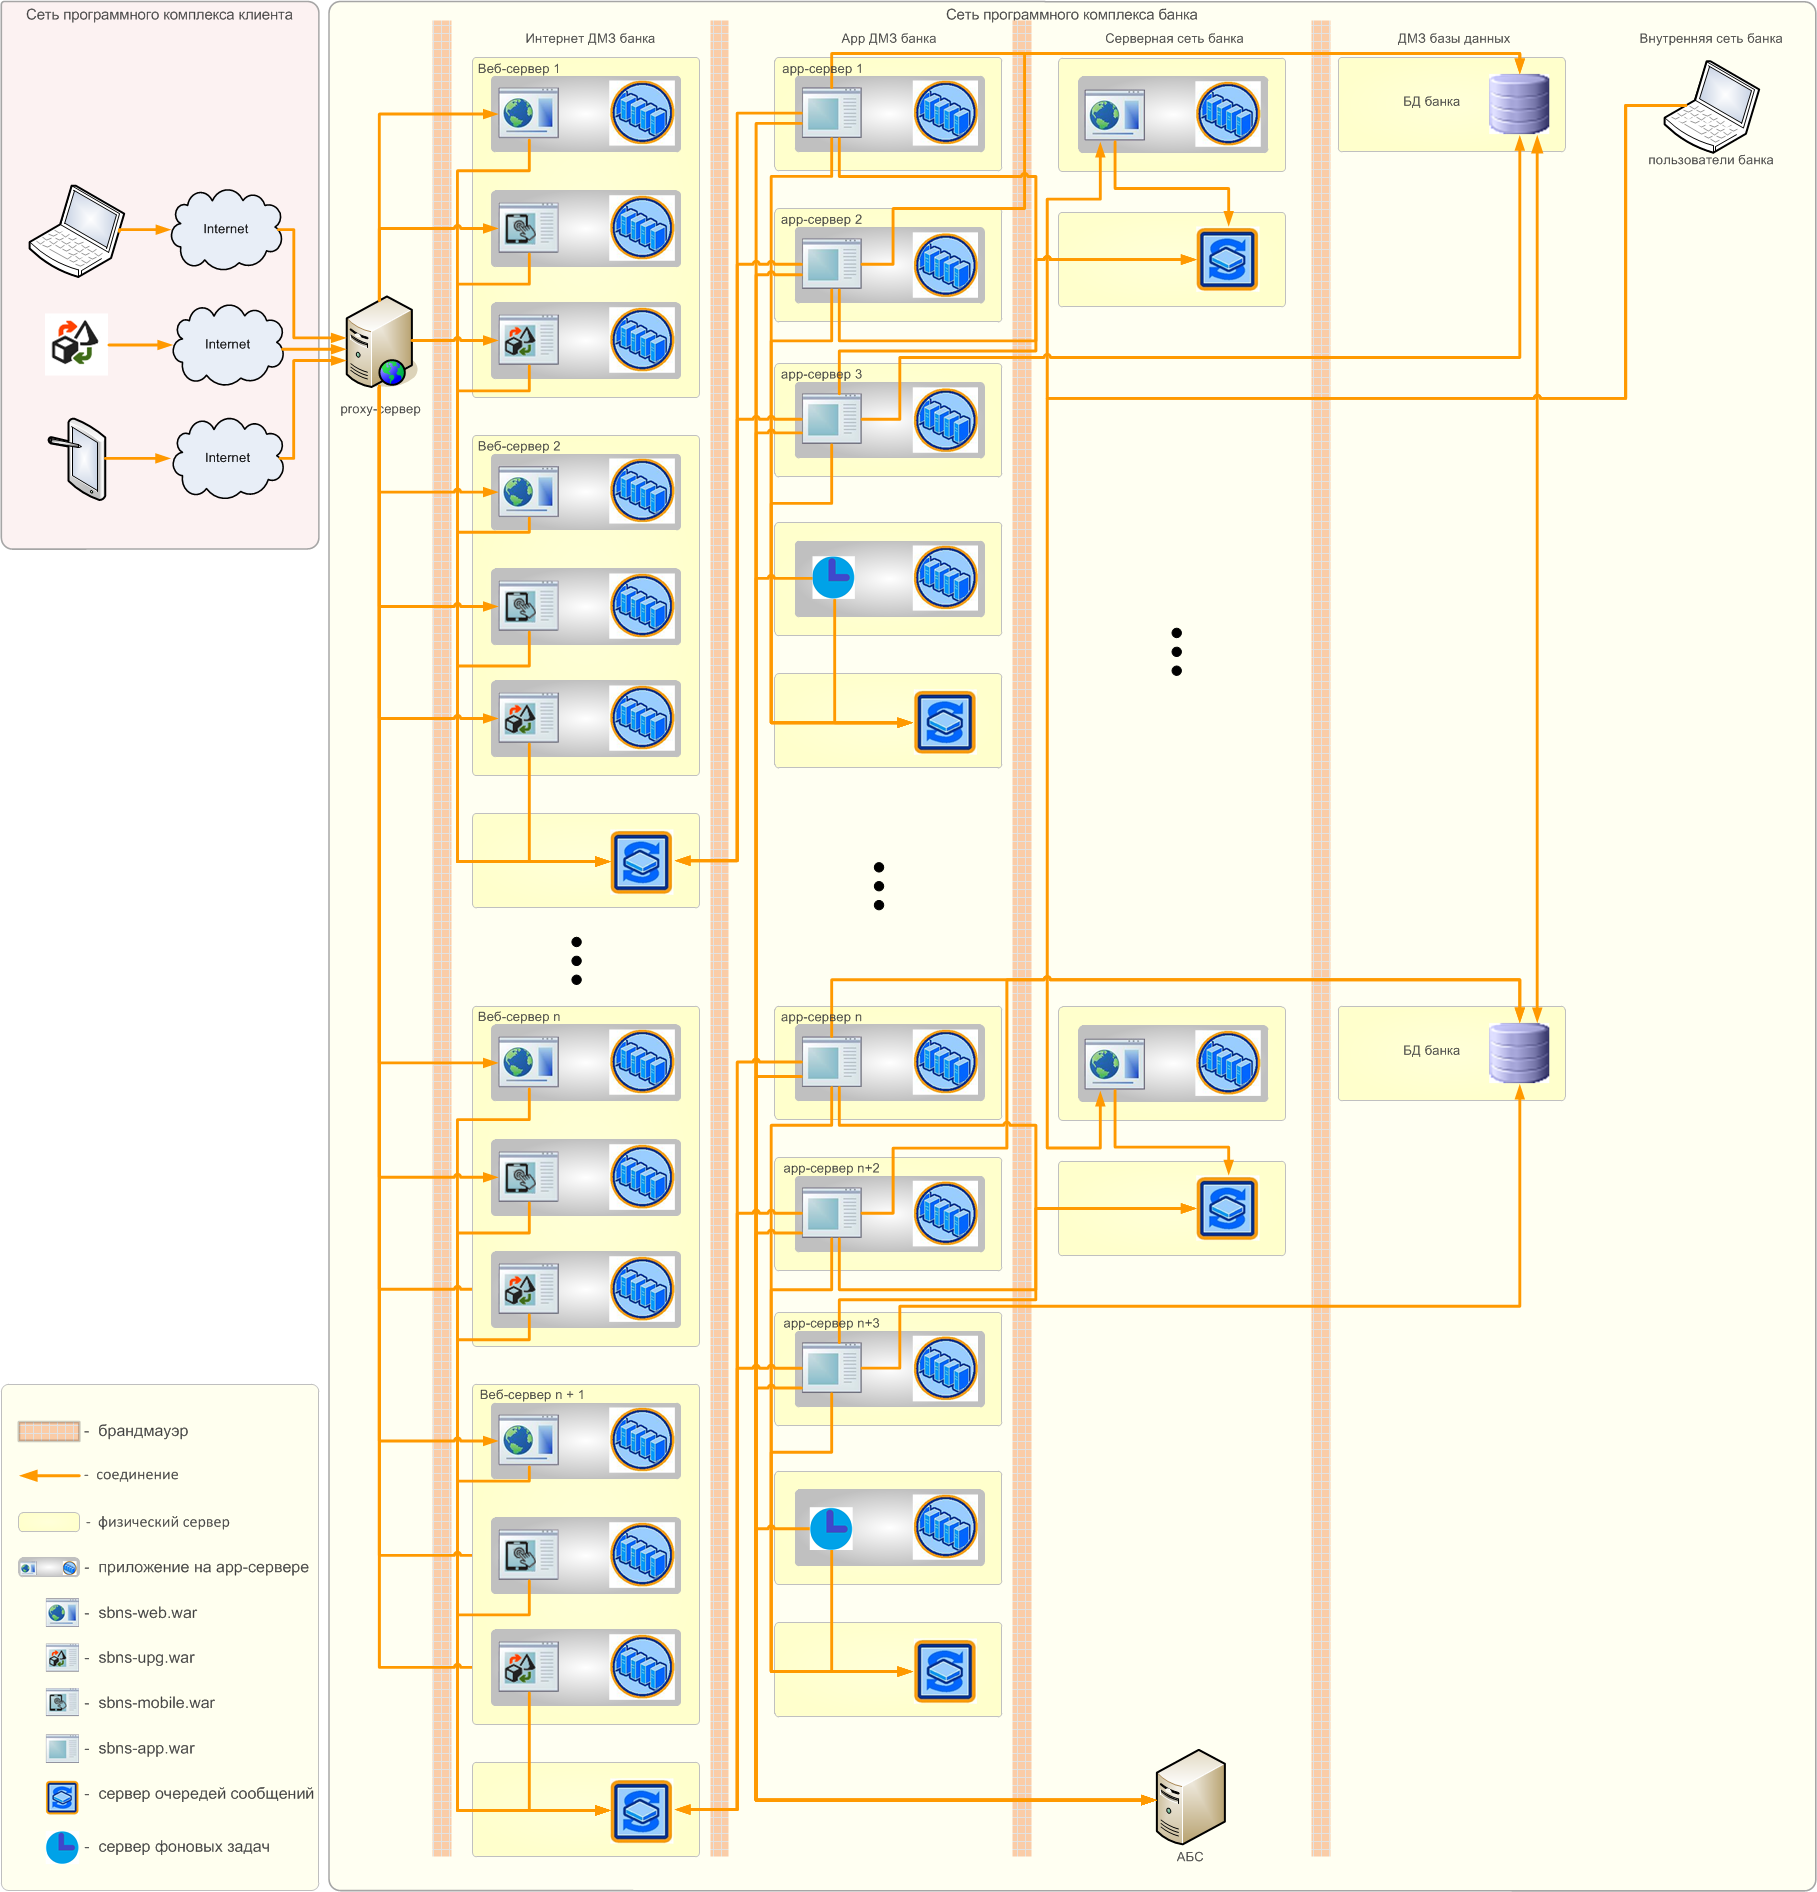Image resolution: width=1817 pixels, height=1892 pixels.
Task: Click the Веб-сервер 1 label
Action: (518, 69)
